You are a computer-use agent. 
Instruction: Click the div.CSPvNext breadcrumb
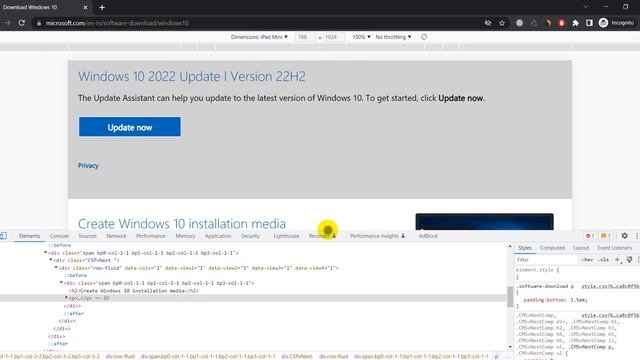(x=297, y=356)
